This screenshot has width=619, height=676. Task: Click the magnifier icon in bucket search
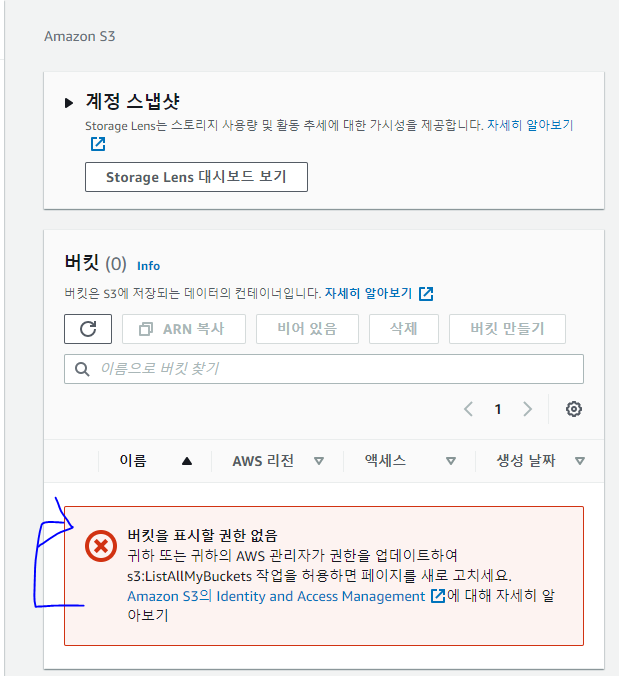pos(82,369)
